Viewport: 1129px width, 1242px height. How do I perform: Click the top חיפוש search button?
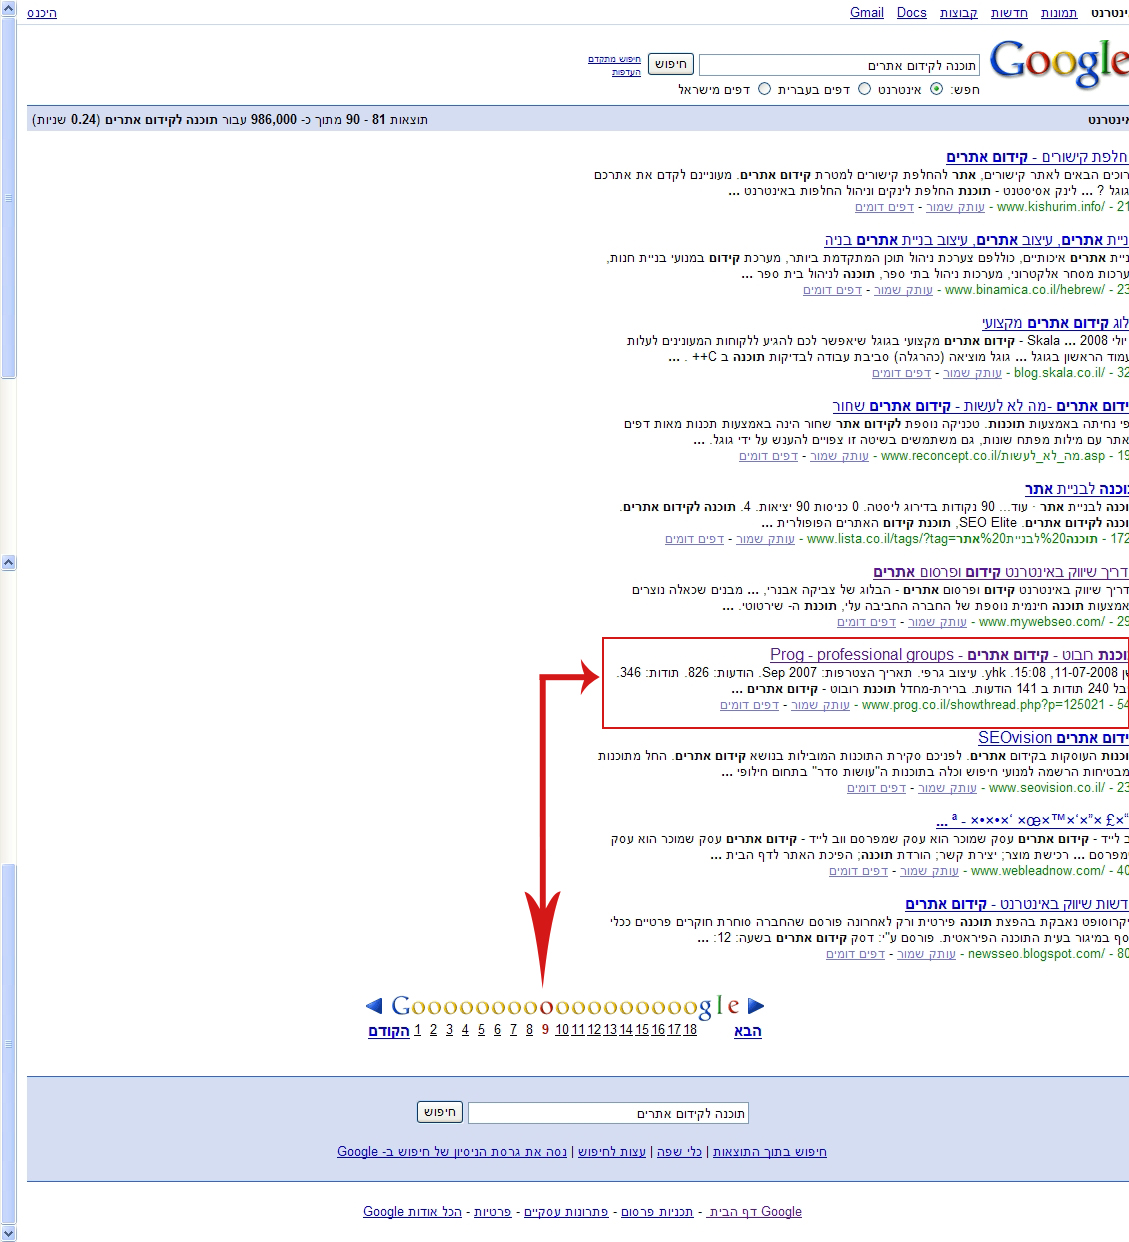coord(670,64)
